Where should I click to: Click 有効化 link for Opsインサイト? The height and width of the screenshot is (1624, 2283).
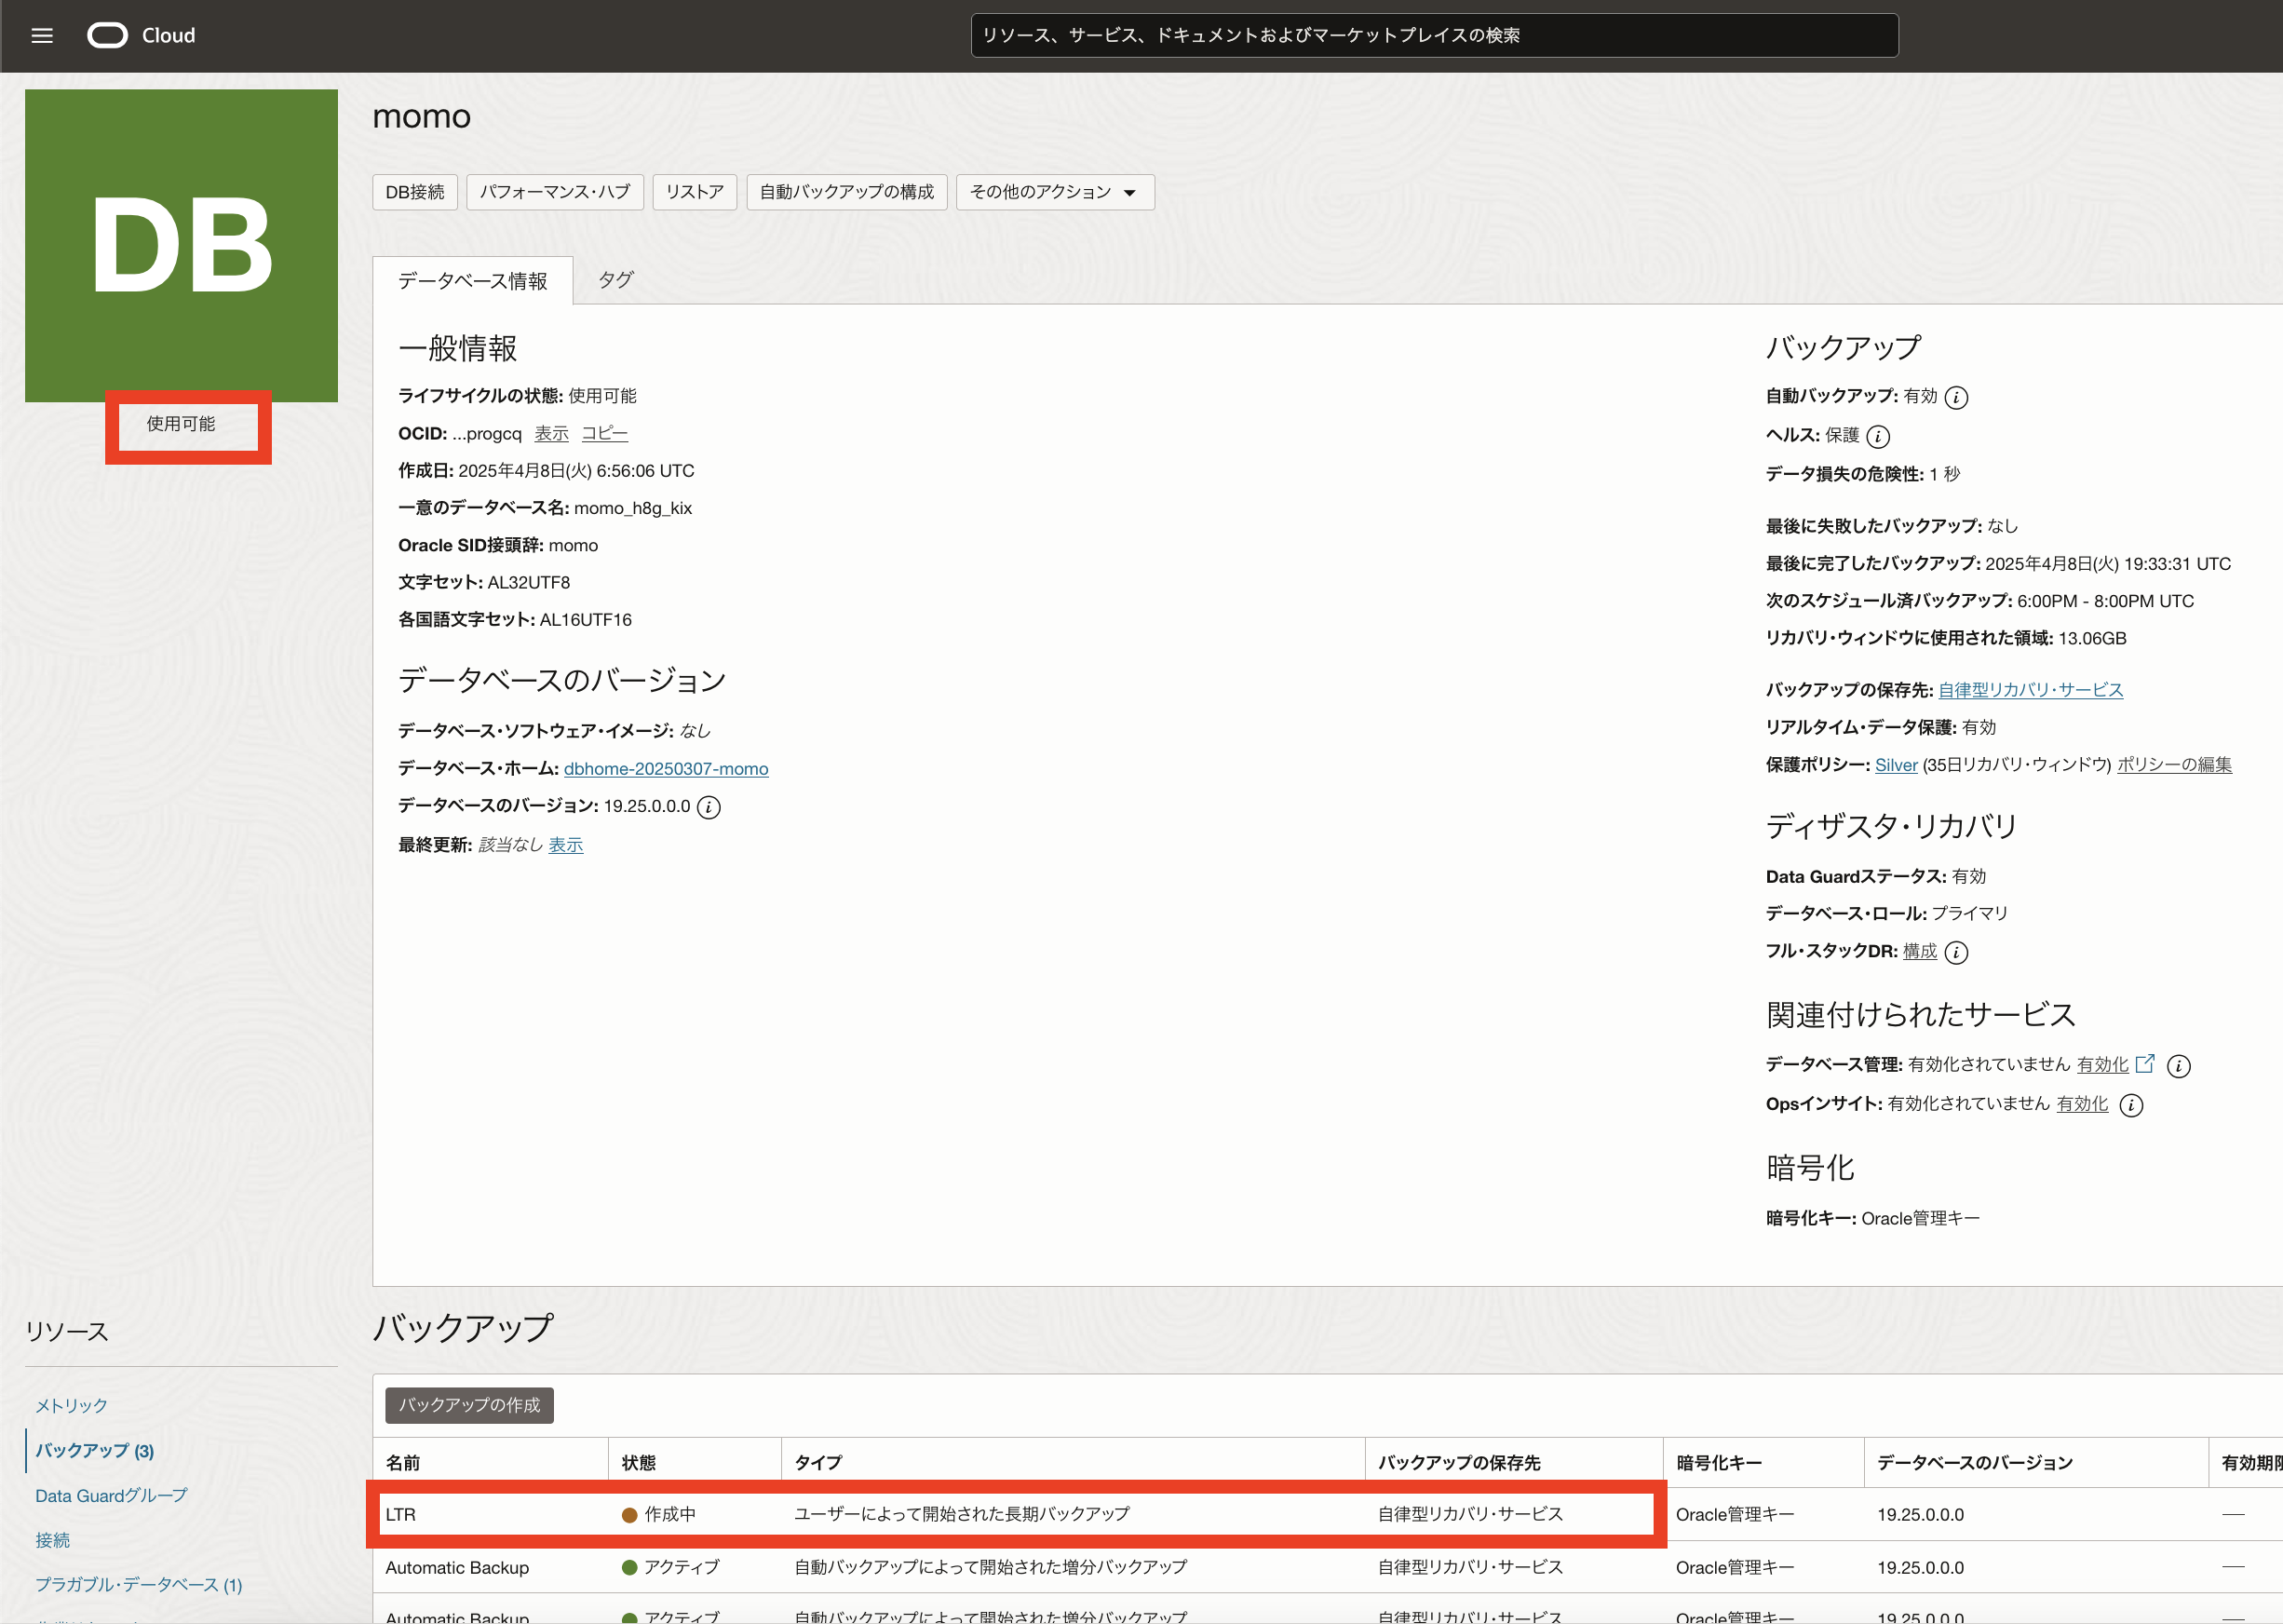tap(2082, 1104)
